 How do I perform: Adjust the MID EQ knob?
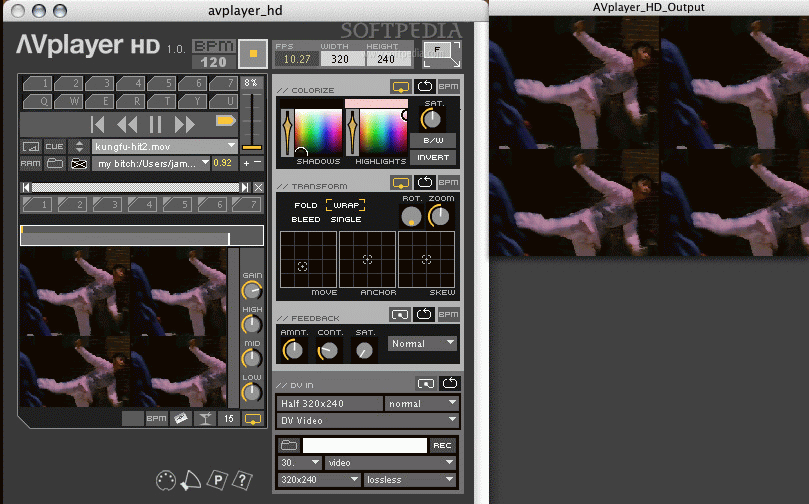click(x=252, y=359)
